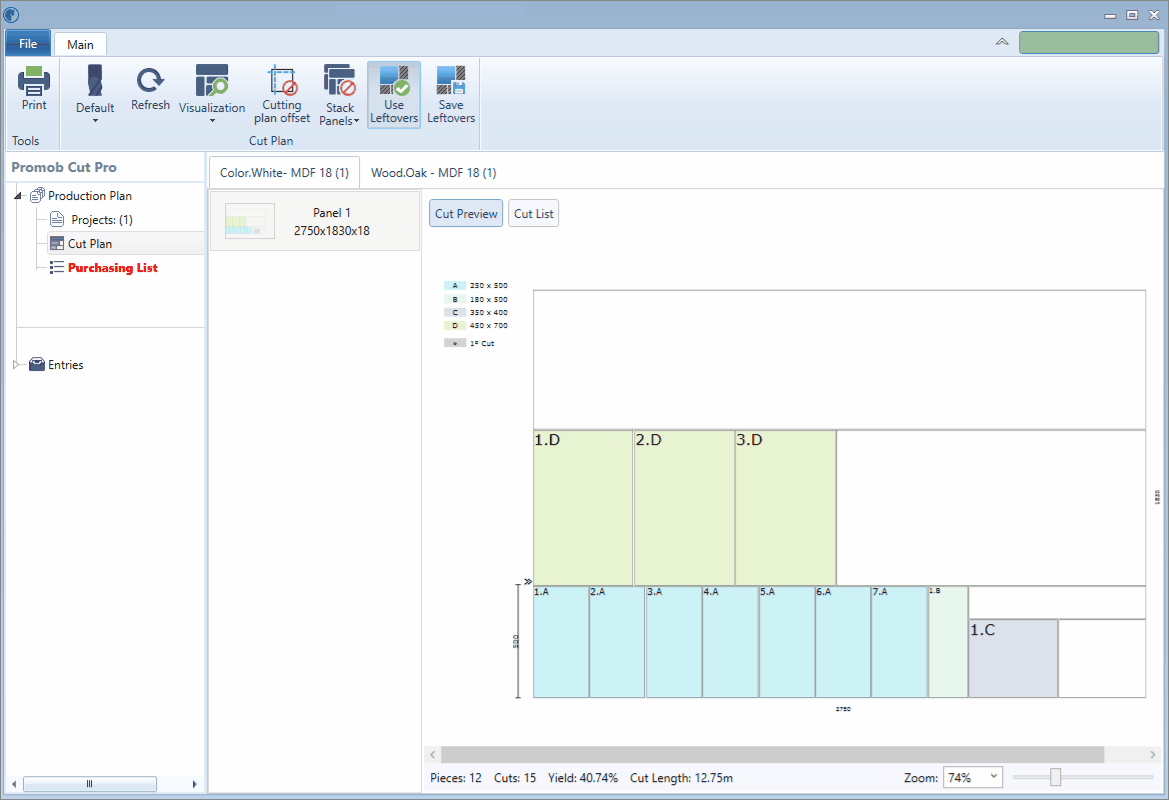This screenshot has height=800, width=1169.
Task: Expand the Entries tree node
Action: (16, 365)
